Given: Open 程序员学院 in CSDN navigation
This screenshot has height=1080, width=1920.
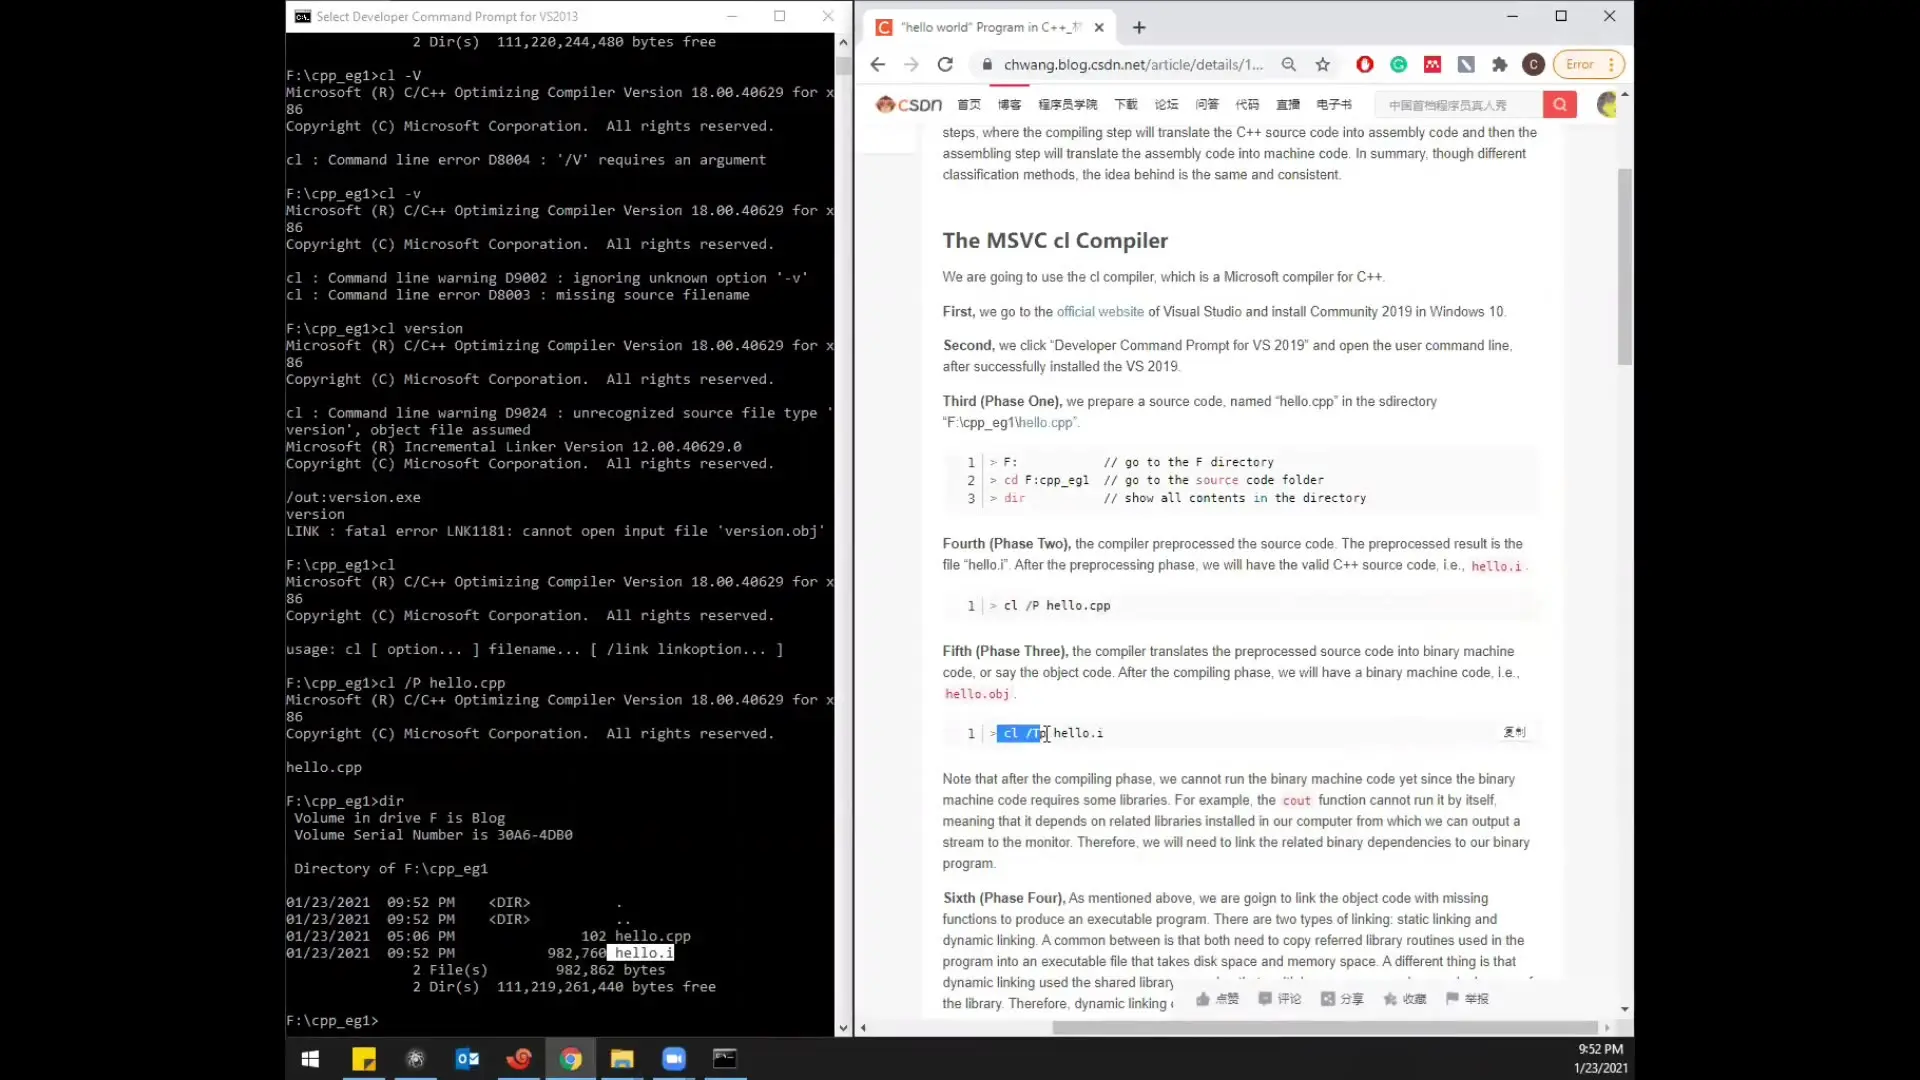Looking at the screenshot, I should pyautogui.click(x=1067, y=105).
